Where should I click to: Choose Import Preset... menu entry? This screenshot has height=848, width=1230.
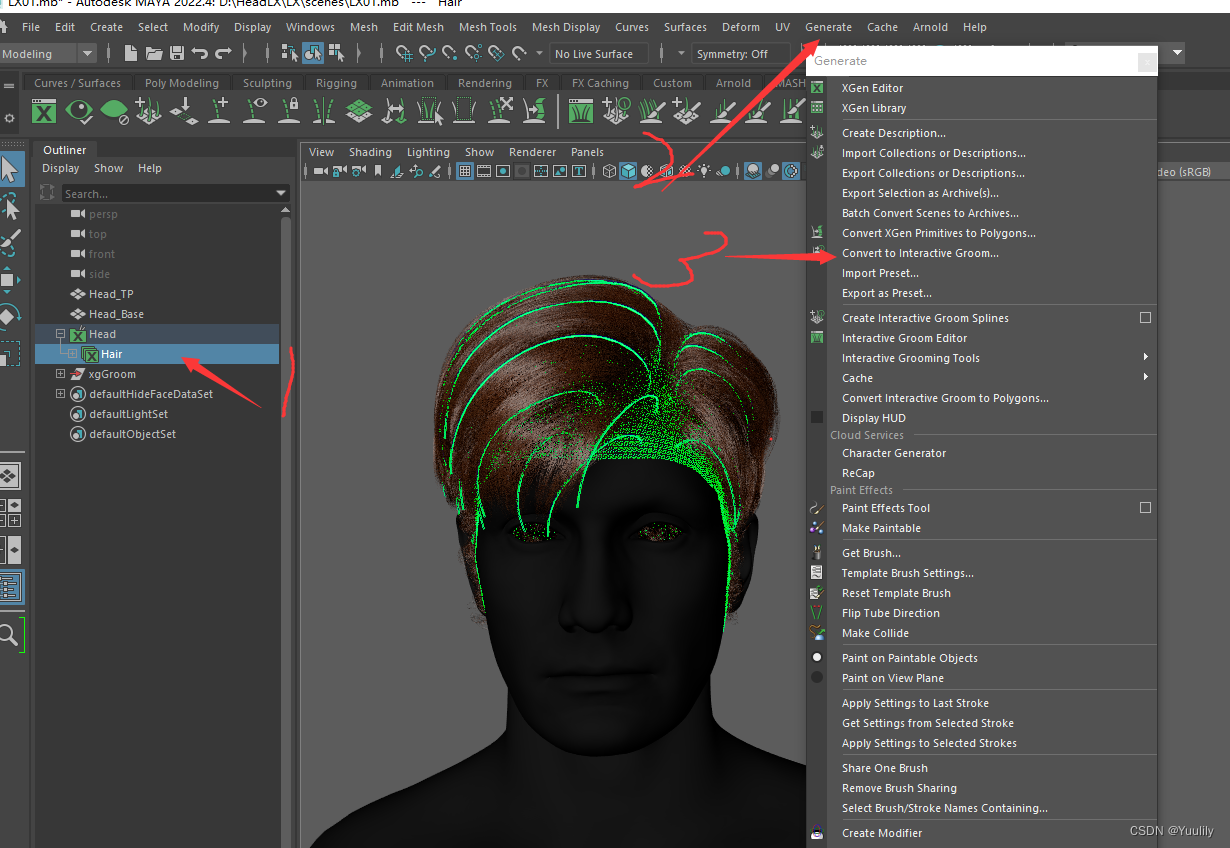pyautogui.click(x=880, y=273)
